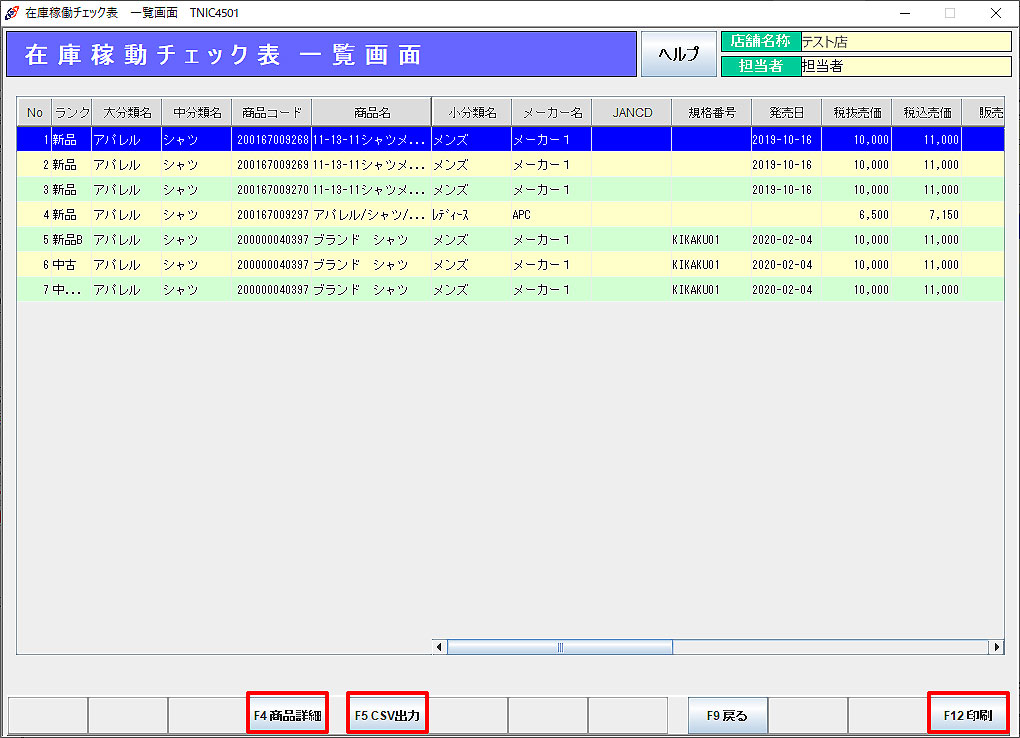
Task: Sort by 商品コード column header
Action: [x=271, y=112]
